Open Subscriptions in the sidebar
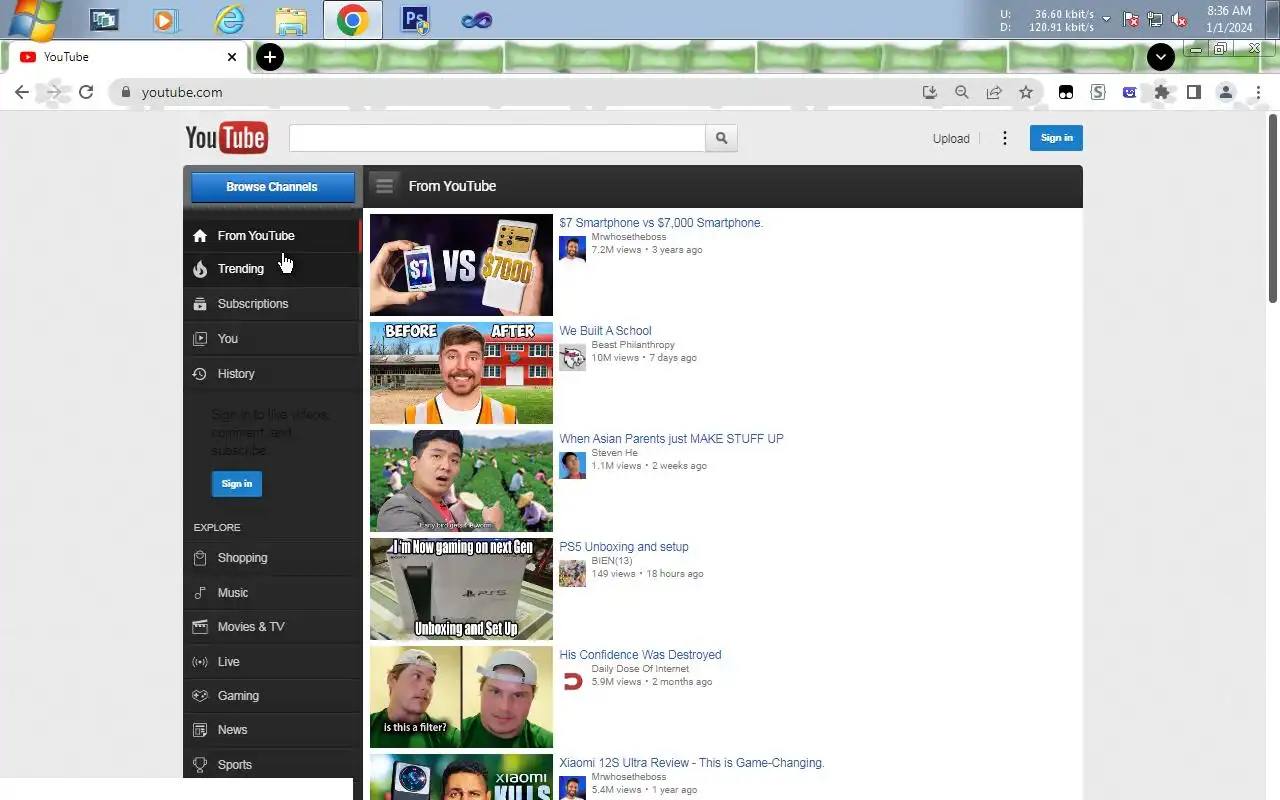This screenshot has height=800, width=1280. click(272, 304)
